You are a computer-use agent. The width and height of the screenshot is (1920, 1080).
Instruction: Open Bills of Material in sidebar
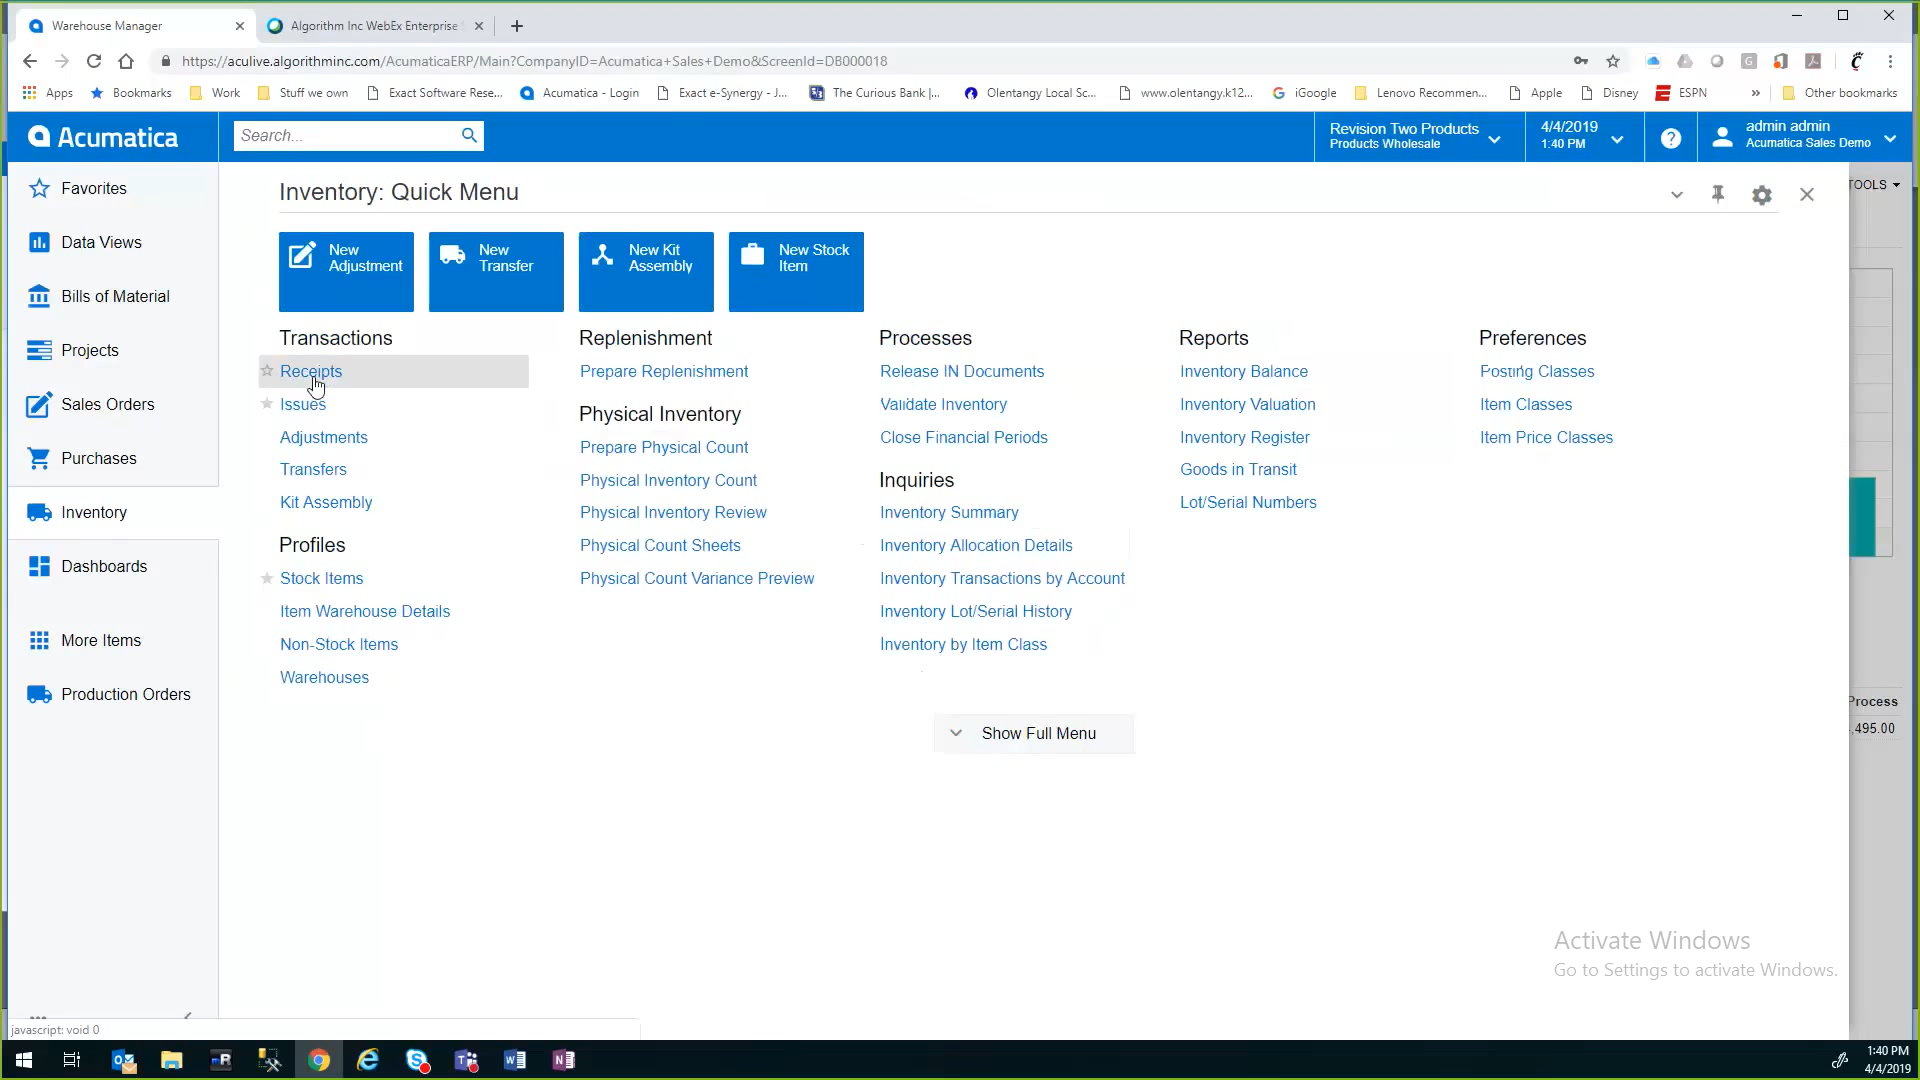pos(115,296)
